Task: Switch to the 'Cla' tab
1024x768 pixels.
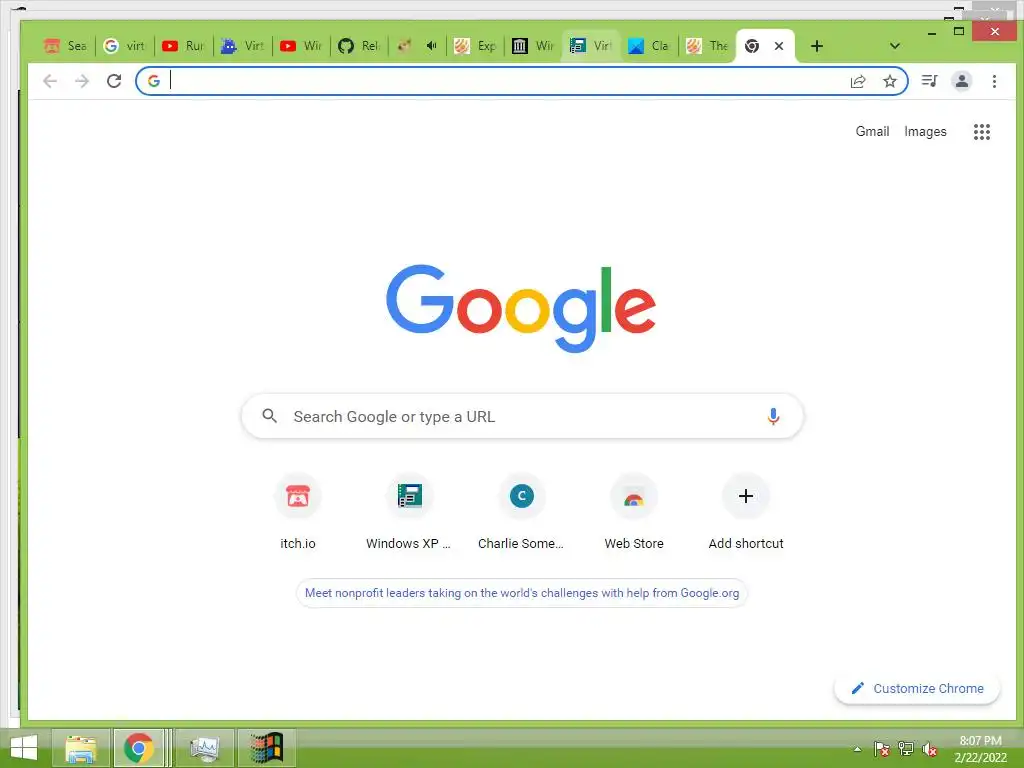Action: [x=649, y=46]
